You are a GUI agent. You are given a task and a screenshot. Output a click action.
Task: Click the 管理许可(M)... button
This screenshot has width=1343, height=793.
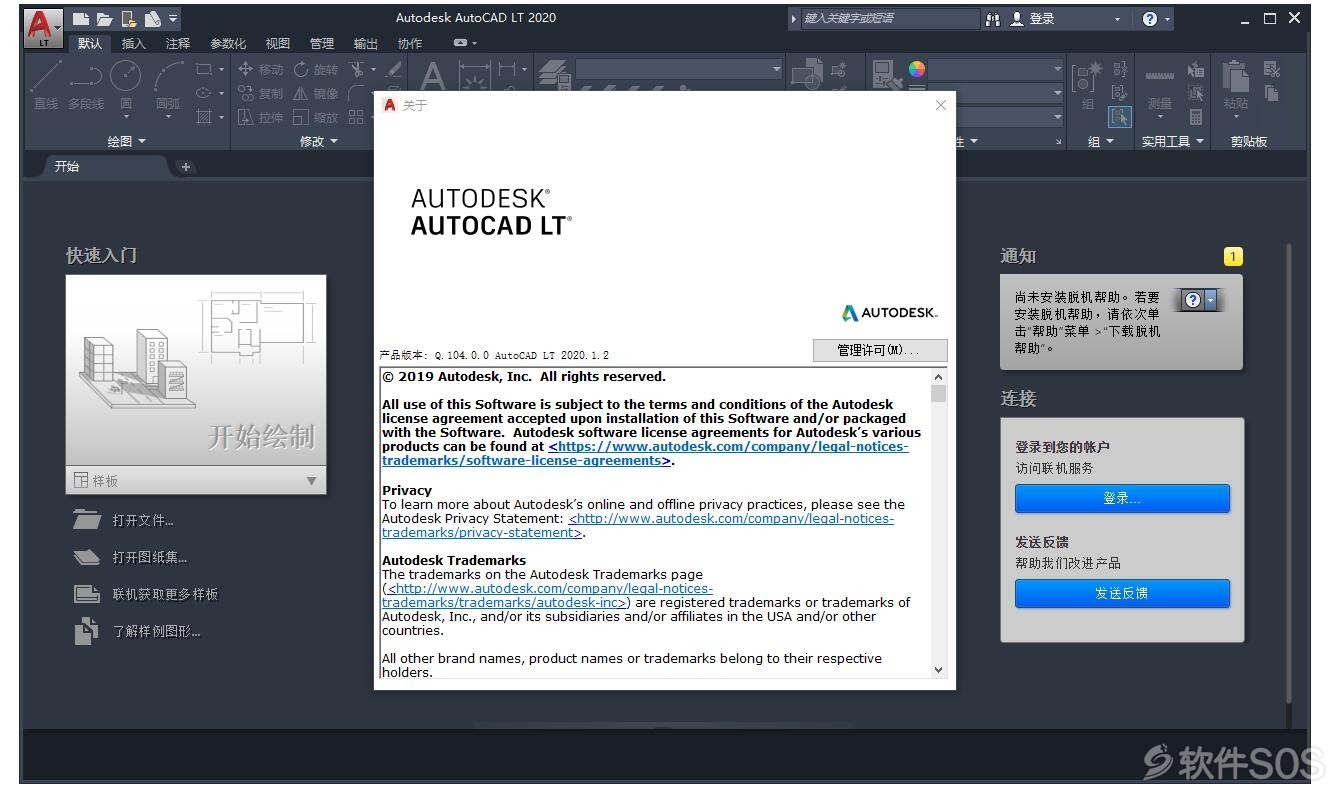(879, 350)
